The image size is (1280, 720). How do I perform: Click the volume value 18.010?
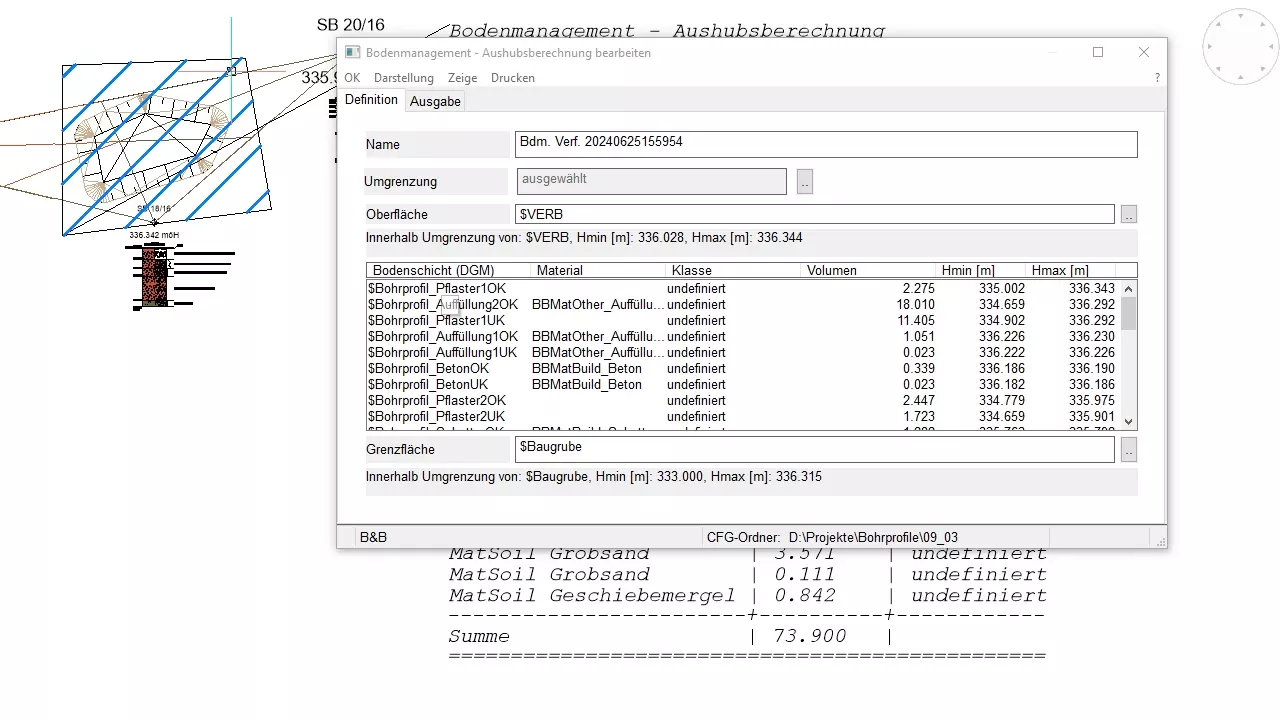tap(915, 304)
